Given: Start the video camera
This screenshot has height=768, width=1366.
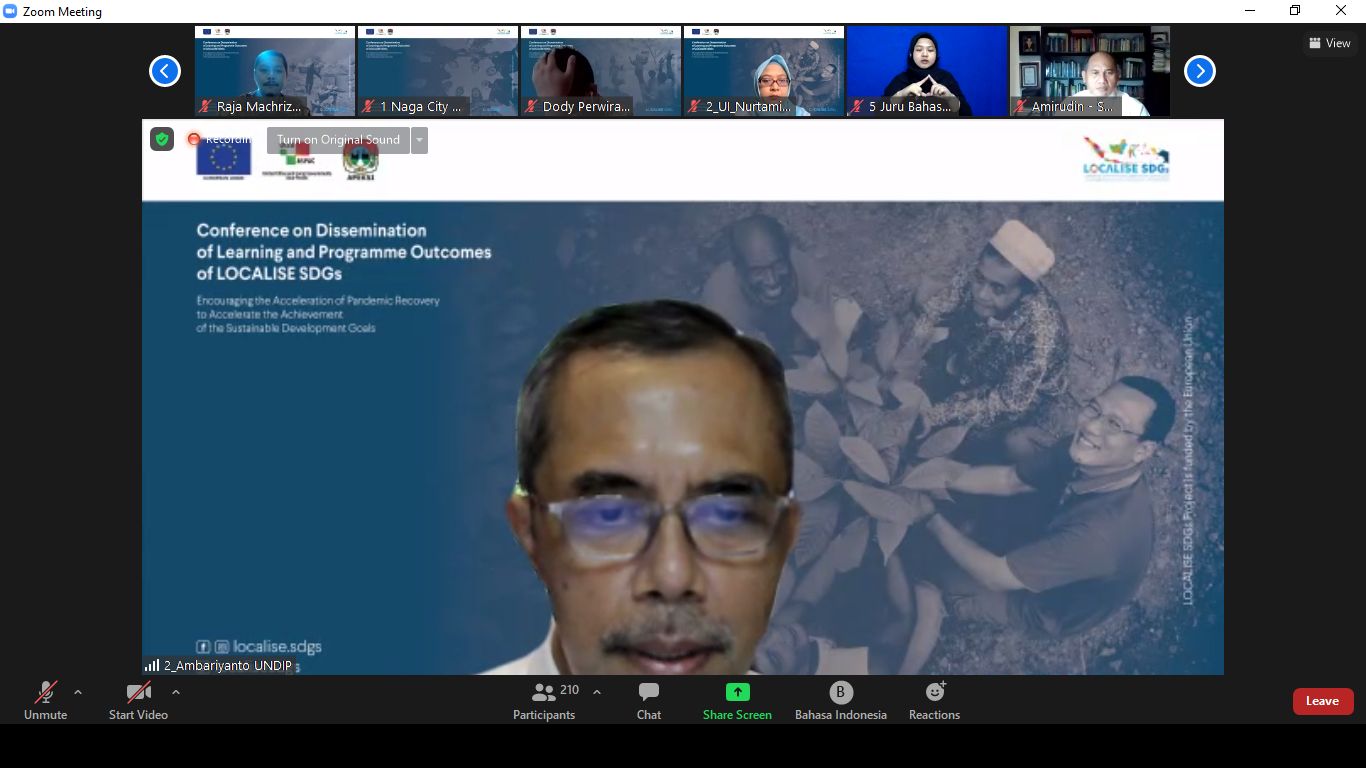Looking at the screenshot, I should [138, 700].
